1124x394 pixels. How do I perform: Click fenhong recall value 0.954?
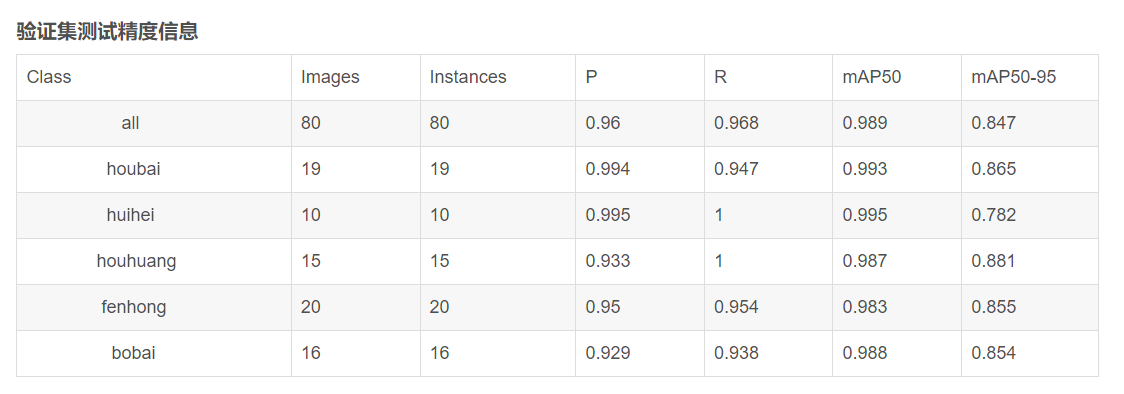click(x=736, y=307)
